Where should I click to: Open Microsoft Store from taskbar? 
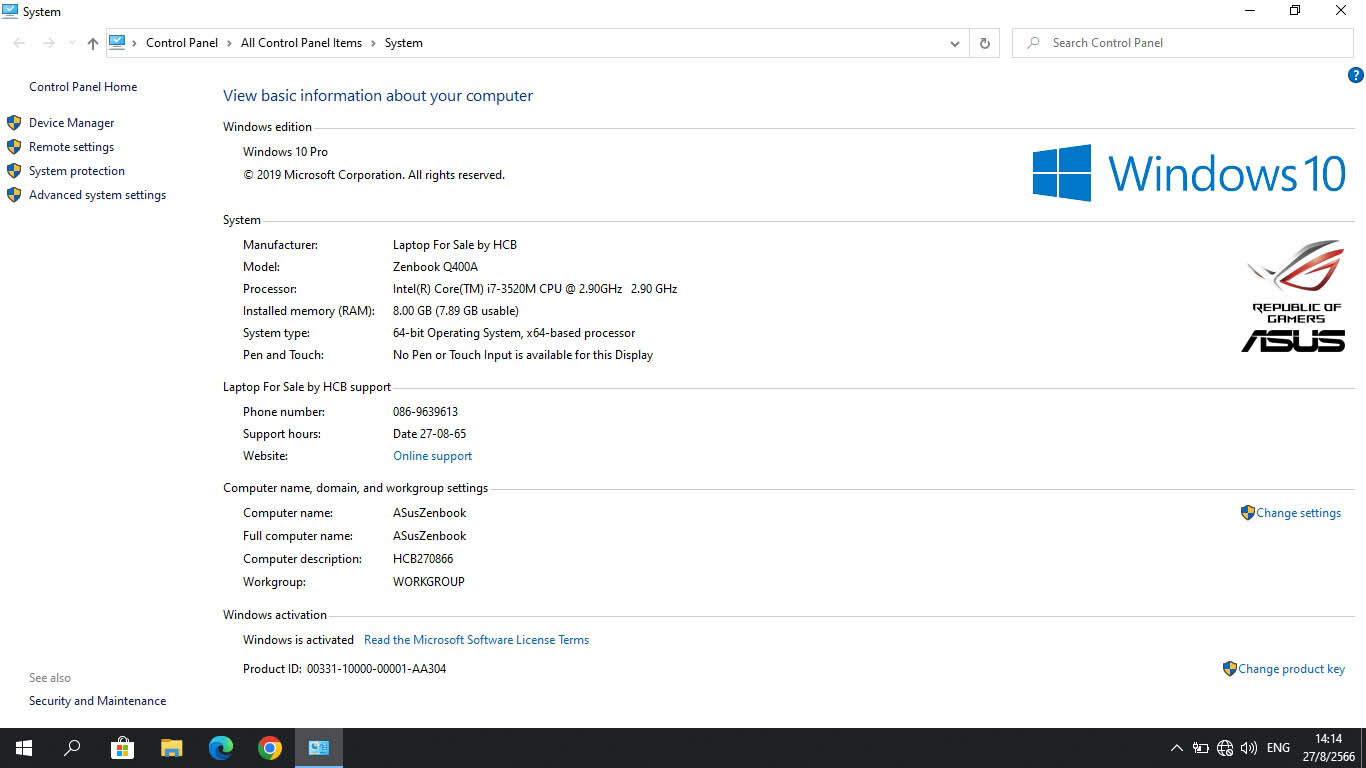(x=122, y=748)
